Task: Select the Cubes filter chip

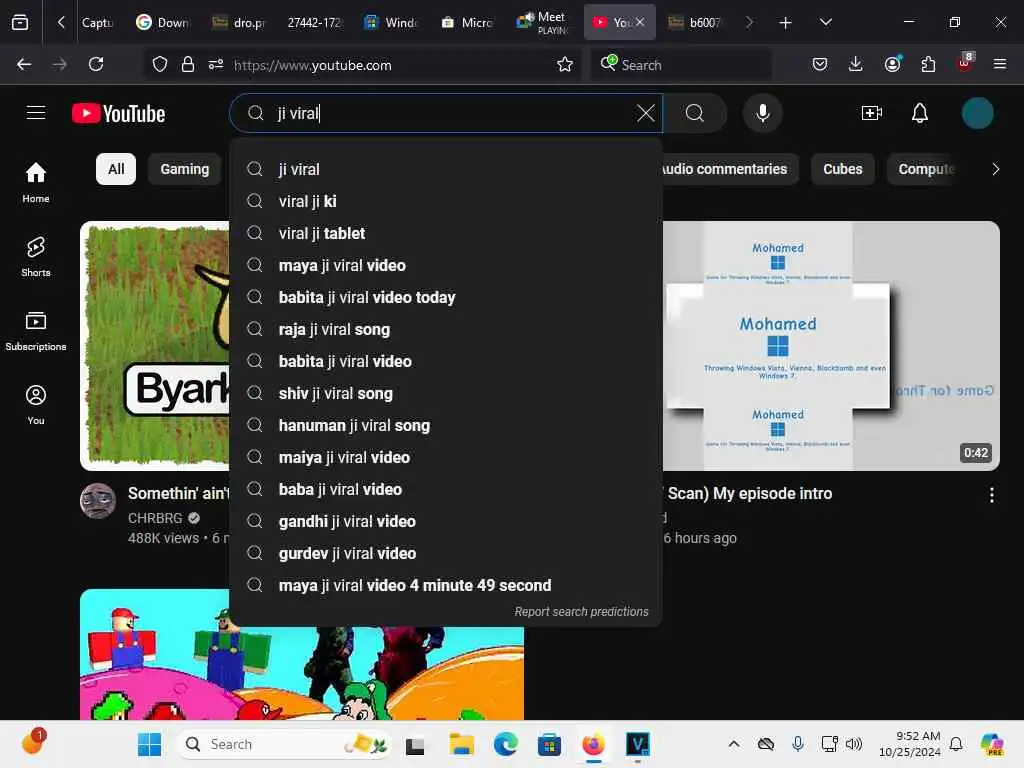Action: tap(842, 169)
